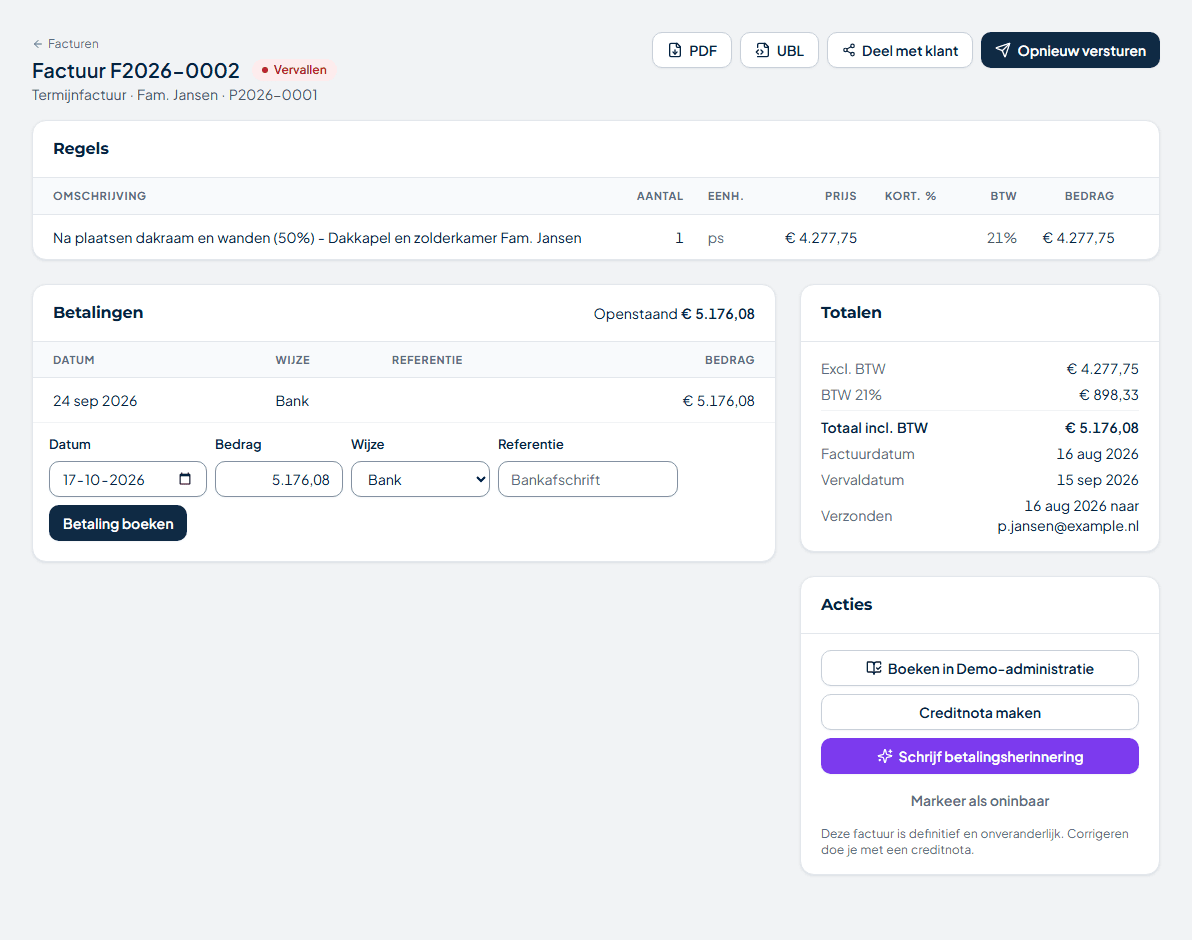Click the Excl. BTW amount in Totalen
1192x940 pixels.
click(x=1102, y=369)
